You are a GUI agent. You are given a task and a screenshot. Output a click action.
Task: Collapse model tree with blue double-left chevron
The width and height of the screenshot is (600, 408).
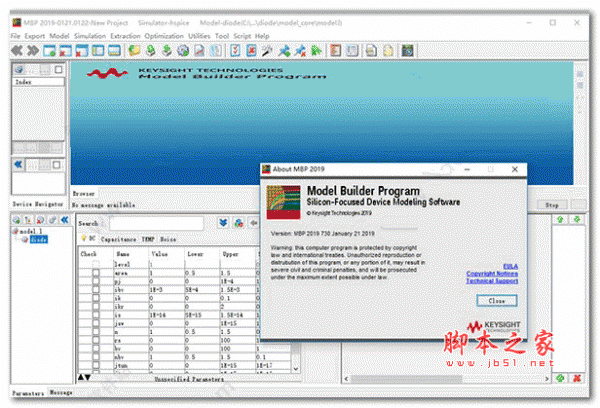pyautogui.click(x=65, y=220)
